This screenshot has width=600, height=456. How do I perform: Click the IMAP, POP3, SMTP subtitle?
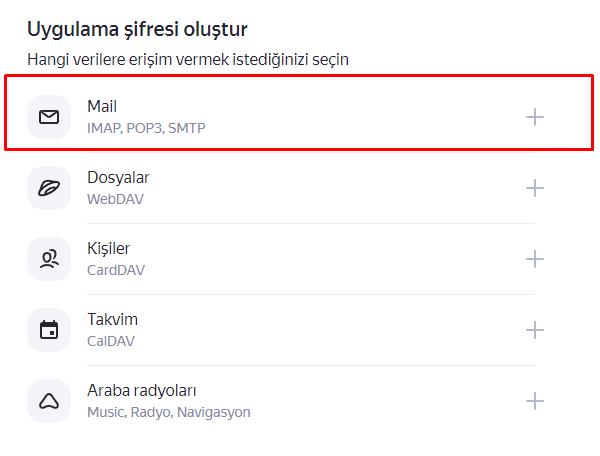click(146, 128)
